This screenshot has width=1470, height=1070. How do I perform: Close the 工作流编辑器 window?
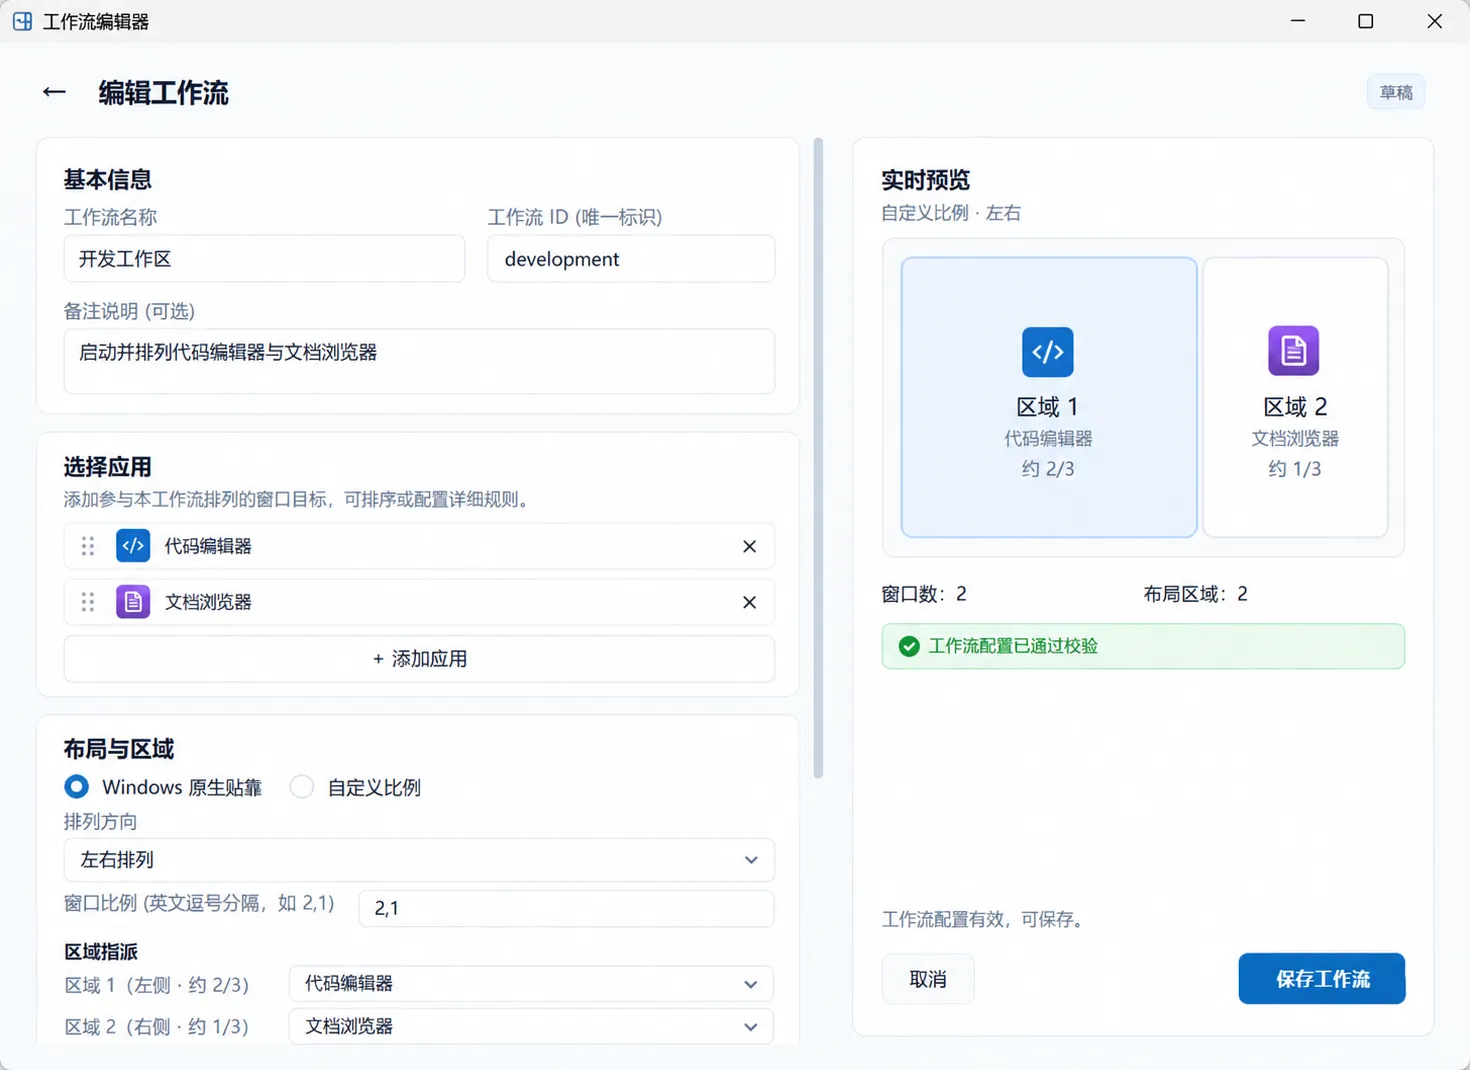point(1434,21)
